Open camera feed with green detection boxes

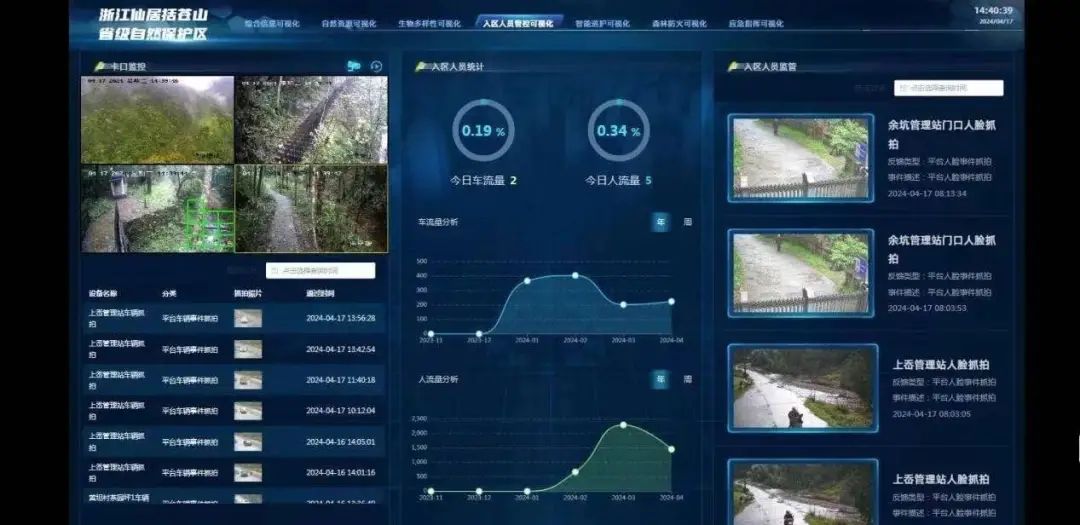click(158, 209)
